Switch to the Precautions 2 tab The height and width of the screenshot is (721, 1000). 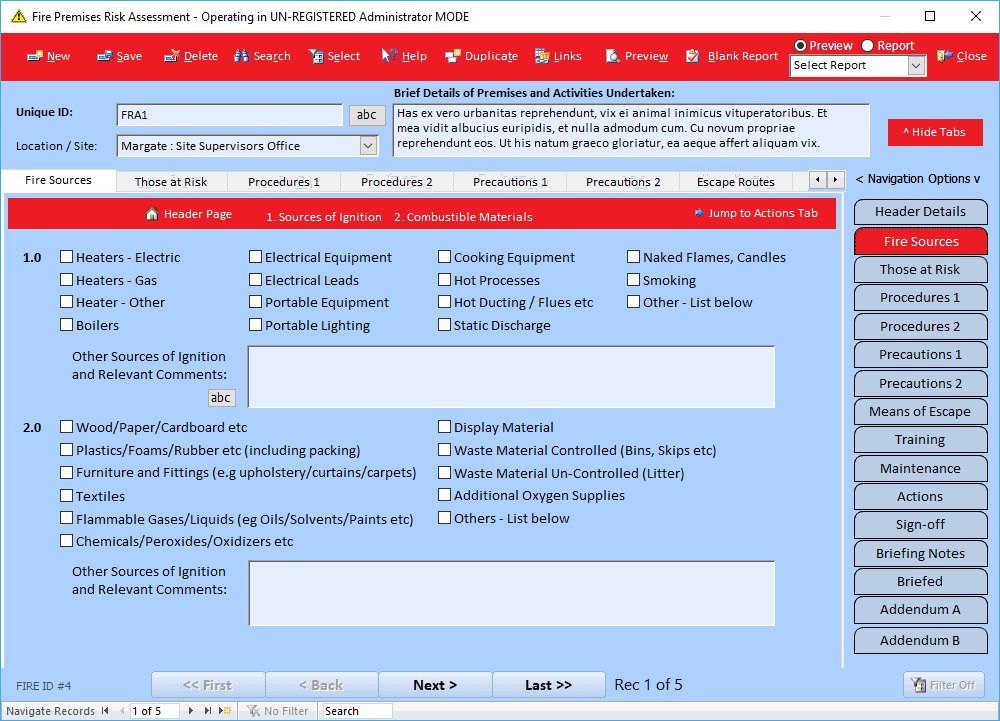[x=623, y=182]
